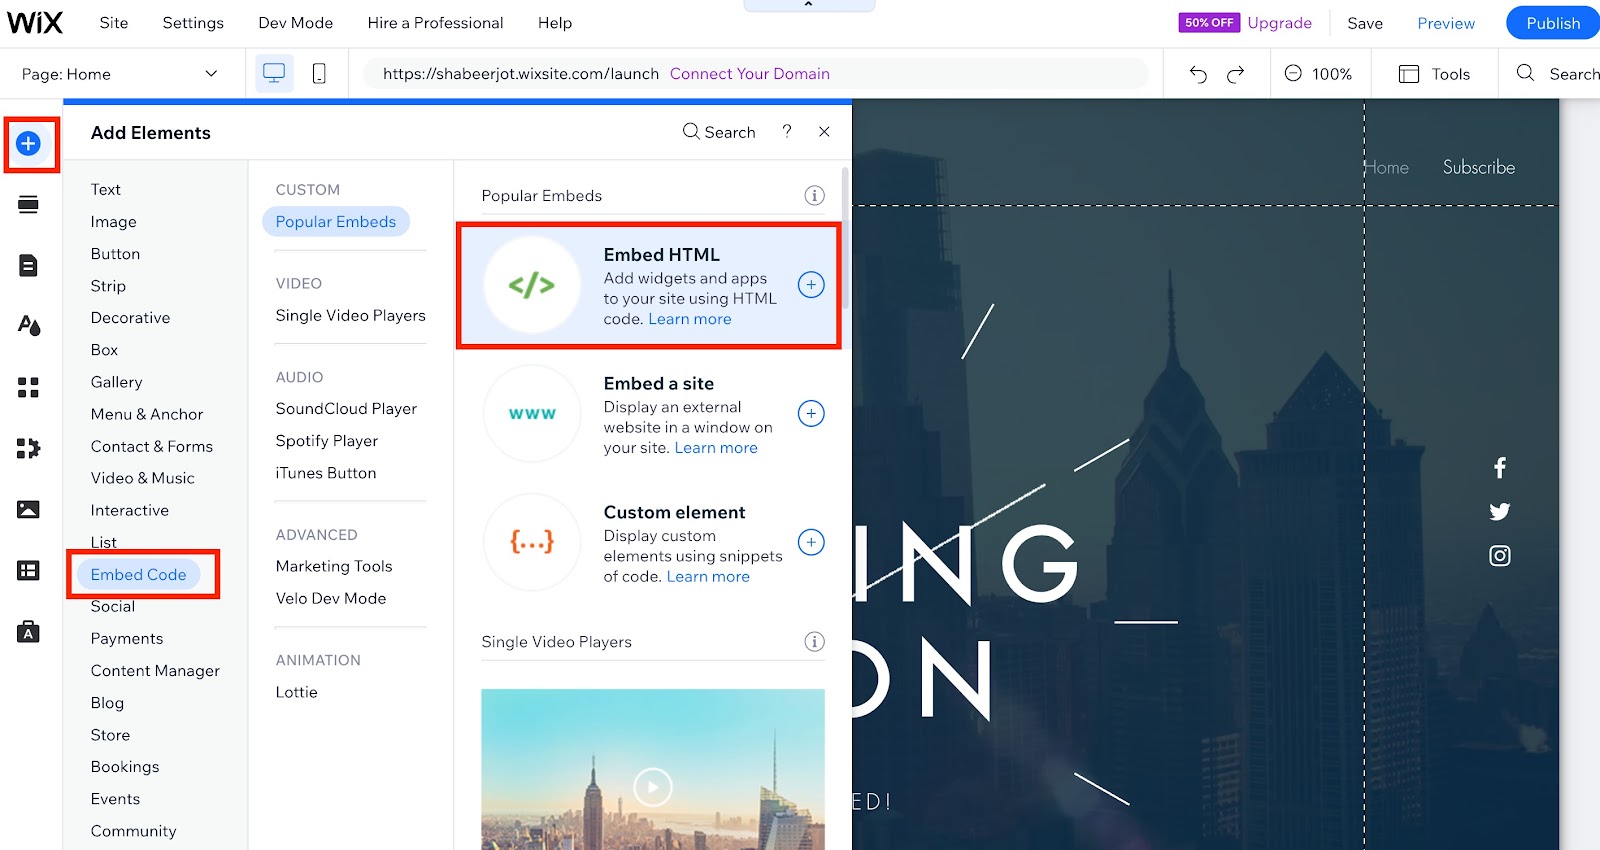
Task: Select the Contact & Forms category
Action: pyautogui.click(x=152, y=446)
